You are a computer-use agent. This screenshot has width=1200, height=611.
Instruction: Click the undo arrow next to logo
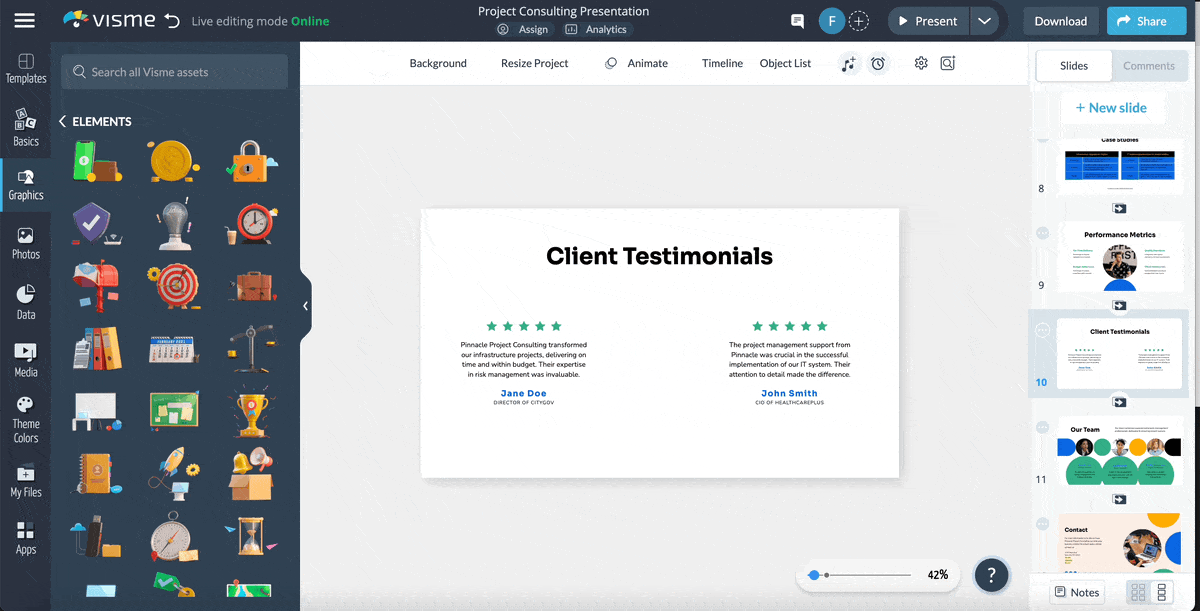point(172,21)
